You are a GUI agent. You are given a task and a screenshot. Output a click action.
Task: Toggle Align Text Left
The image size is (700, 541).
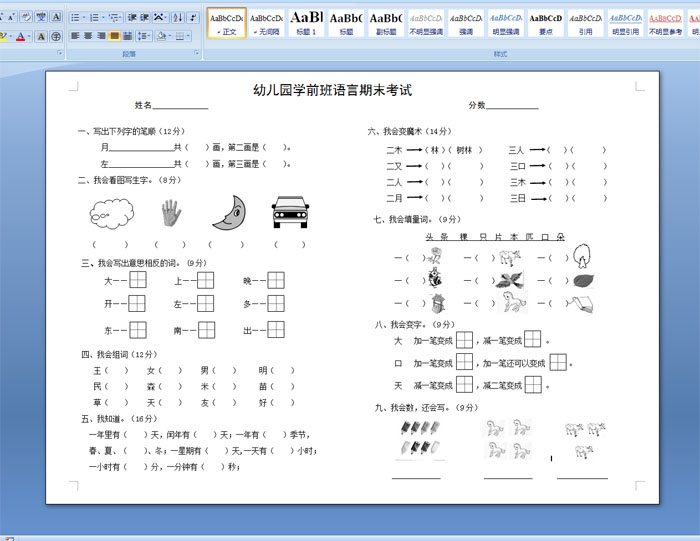(x=75, y=36)
